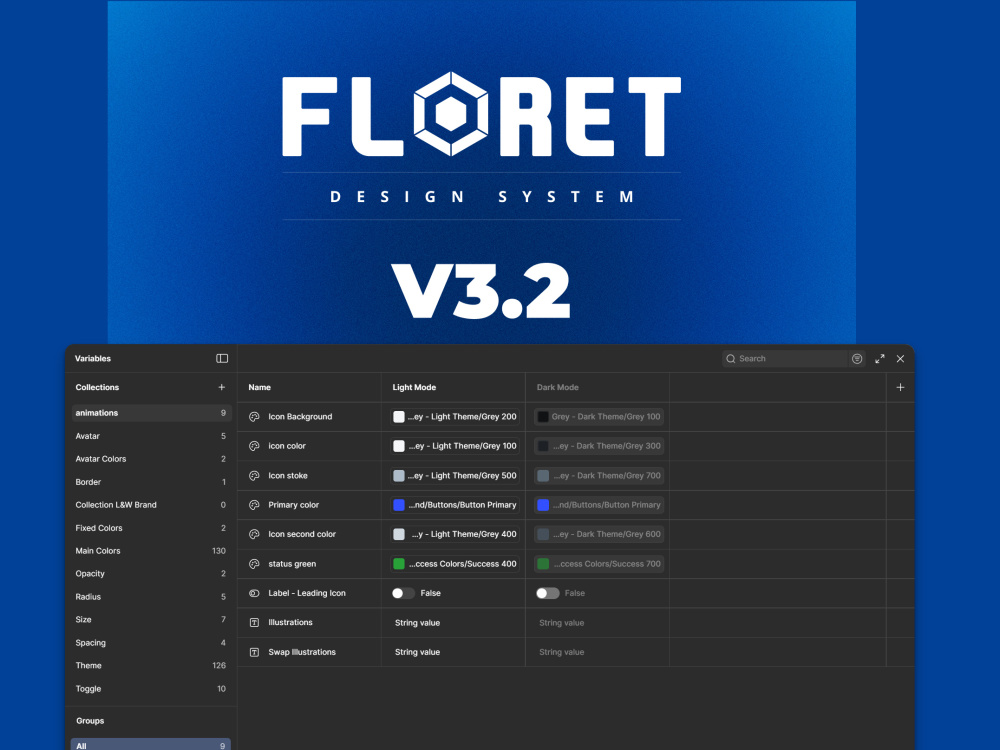Select the Toggle collection
This screenshot has width=1000, height=750.
coord(151,688)
